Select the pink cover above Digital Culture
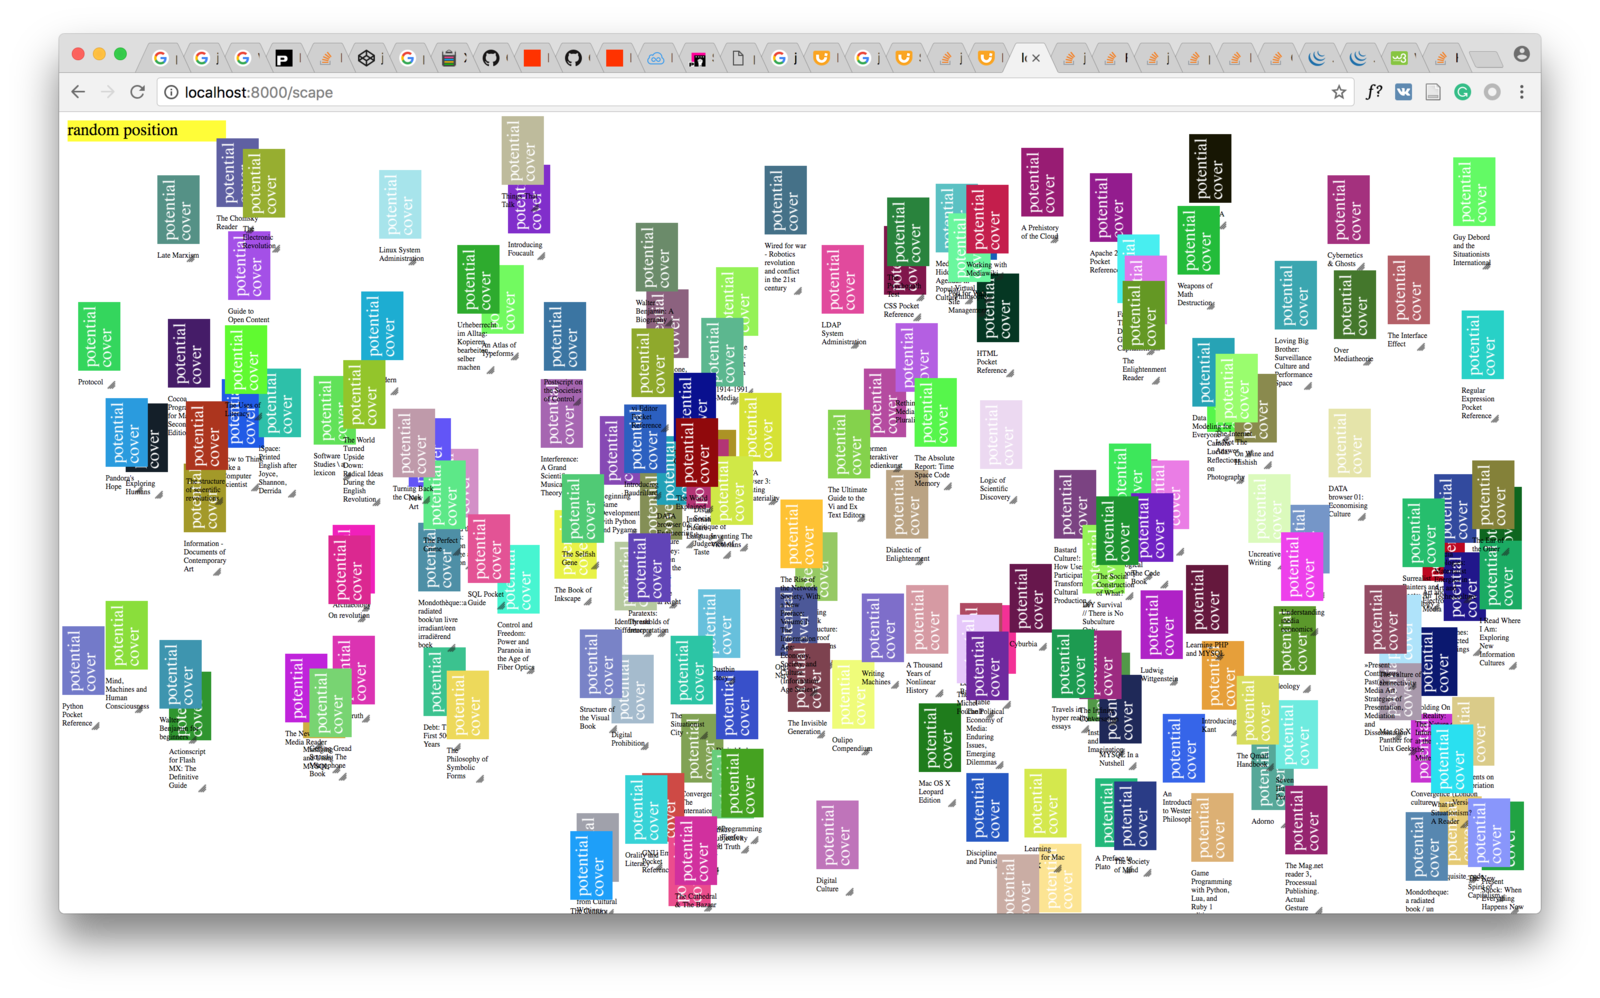Viewport: 1600px width, 998px height. [x=837, y=835]
